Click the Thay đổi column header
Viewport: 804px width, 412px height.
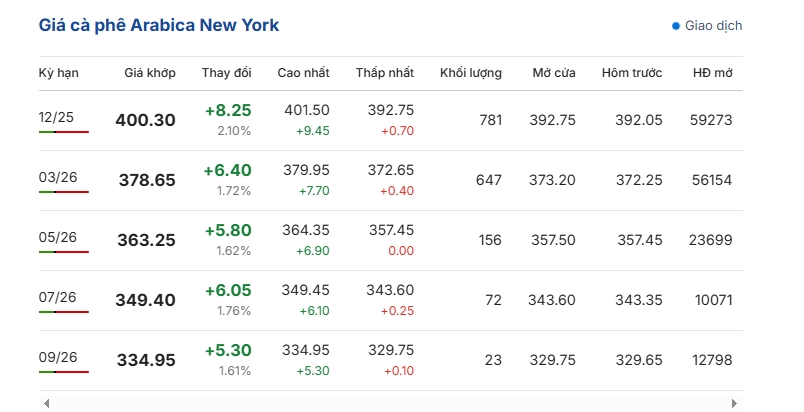[226, 73]
